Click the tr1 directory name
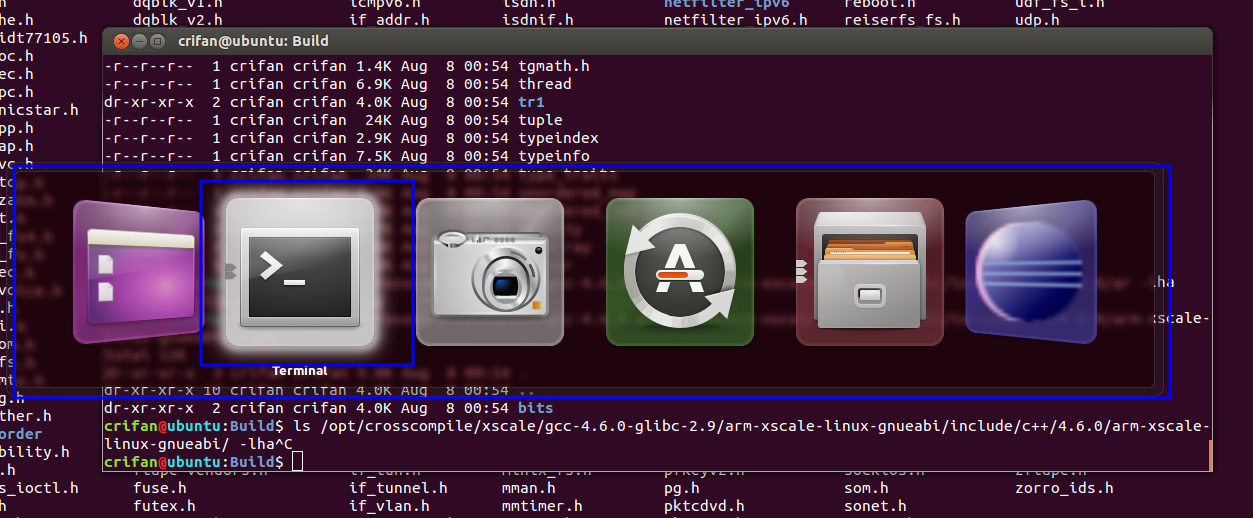Viewport: 1253px width, 518px height. click(531, 102)
